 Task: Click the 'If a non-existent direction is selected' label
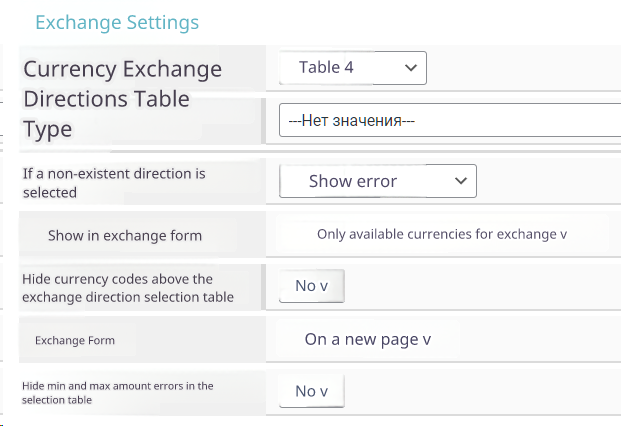pos(114,182)
